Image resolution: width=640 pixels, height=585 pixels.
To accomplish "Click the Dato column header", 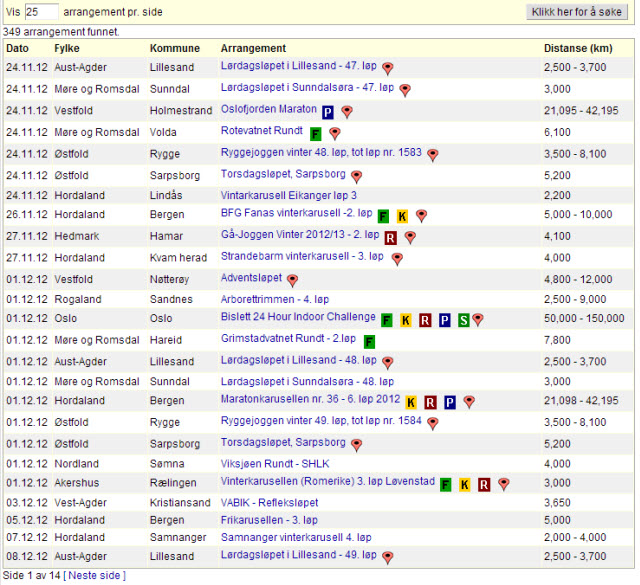I will tap(18, 48).
